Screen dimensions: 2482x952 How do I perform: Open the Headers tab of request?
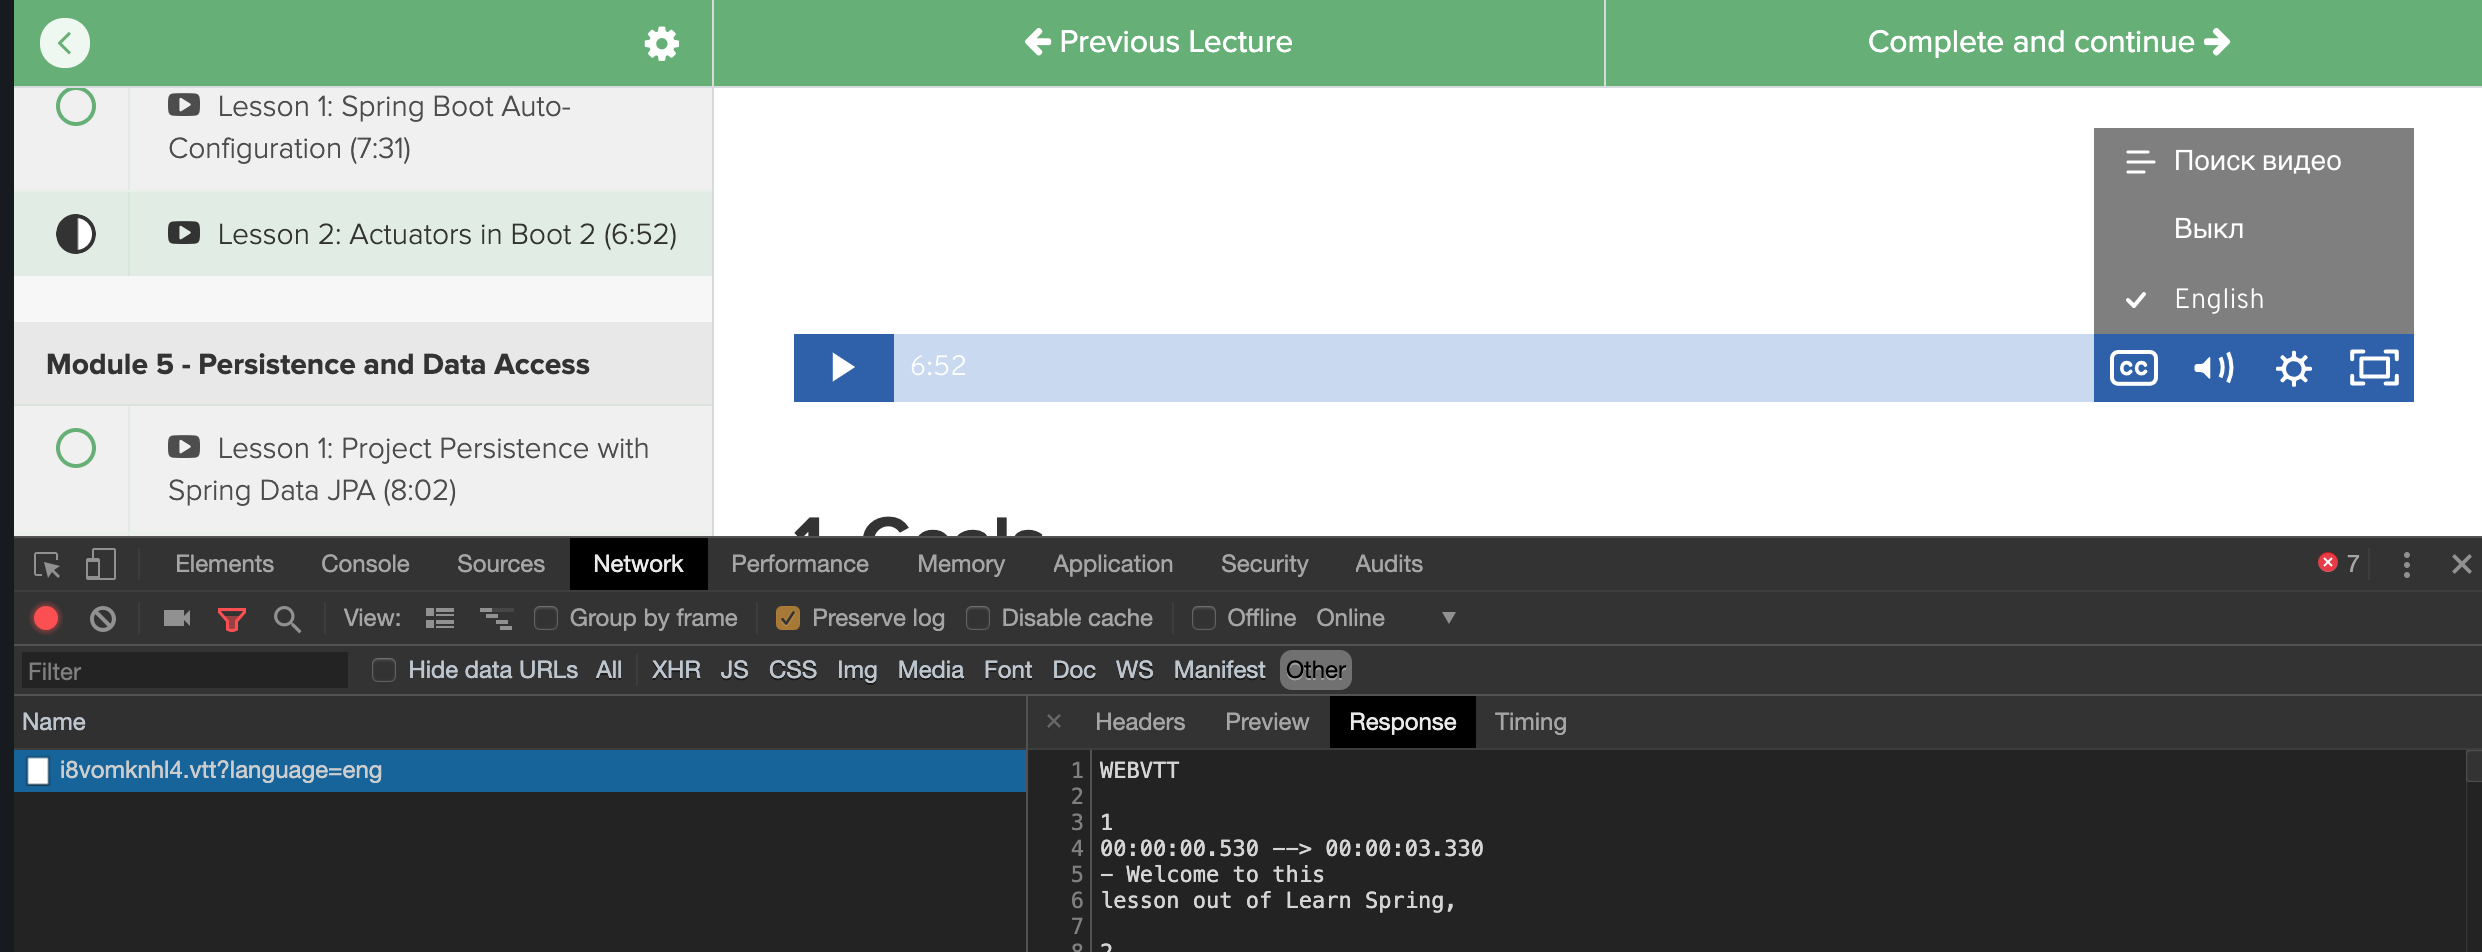point(1139,722)
